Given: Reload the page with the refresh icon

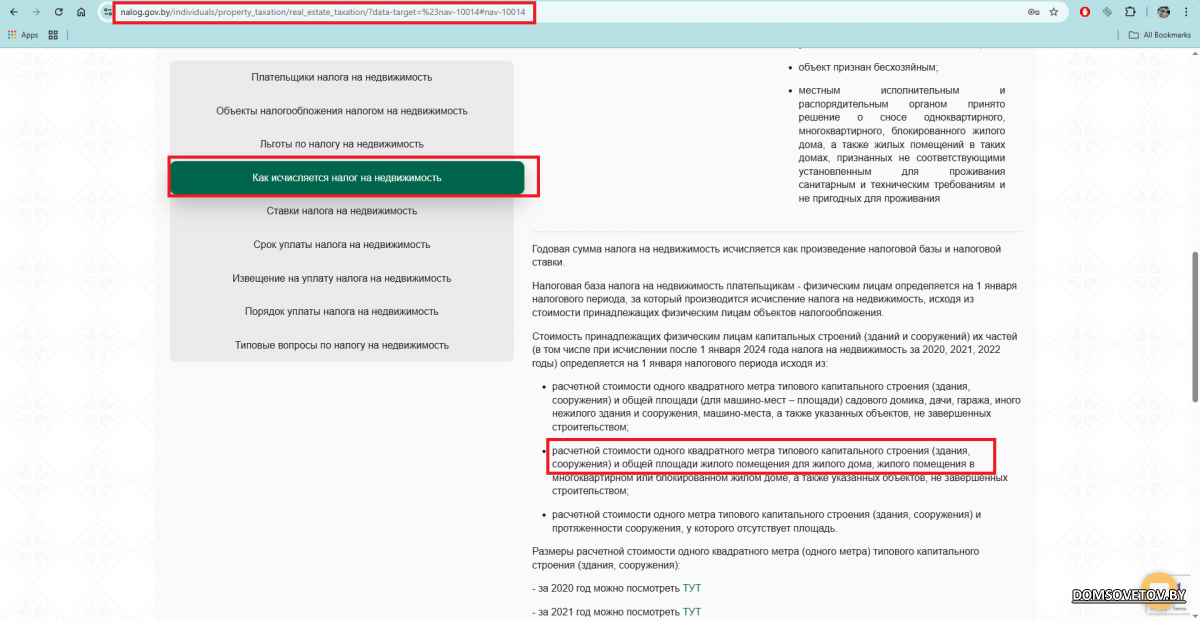Looking at the screenshot, I should click(x=59, y=12).
